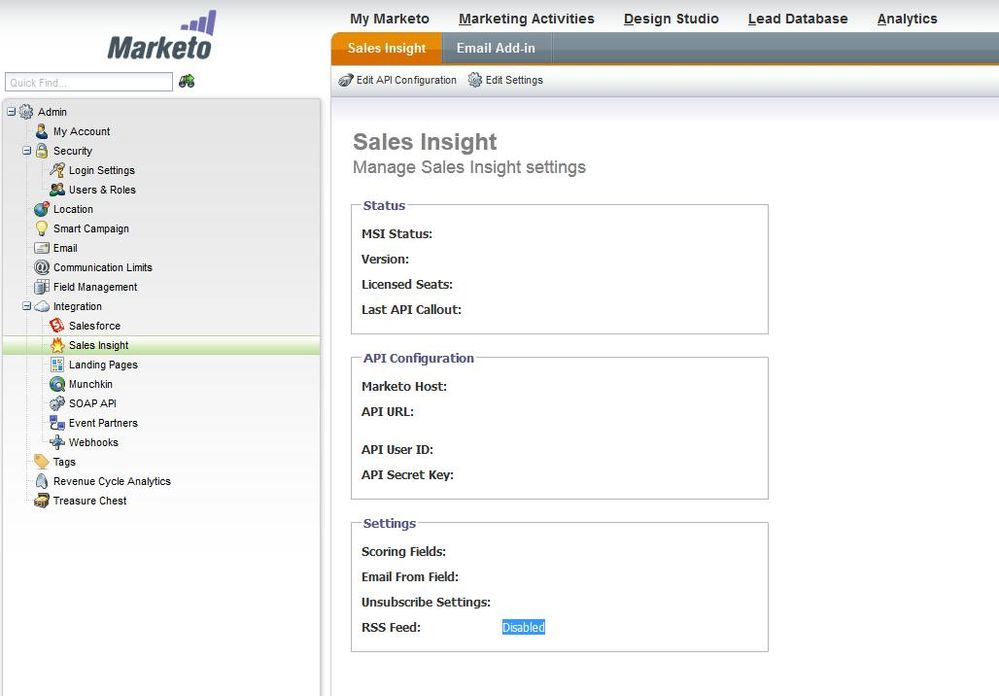Open the Design Studio menu
This screenshot has height=696, width=999.
(x=671, y=18)
